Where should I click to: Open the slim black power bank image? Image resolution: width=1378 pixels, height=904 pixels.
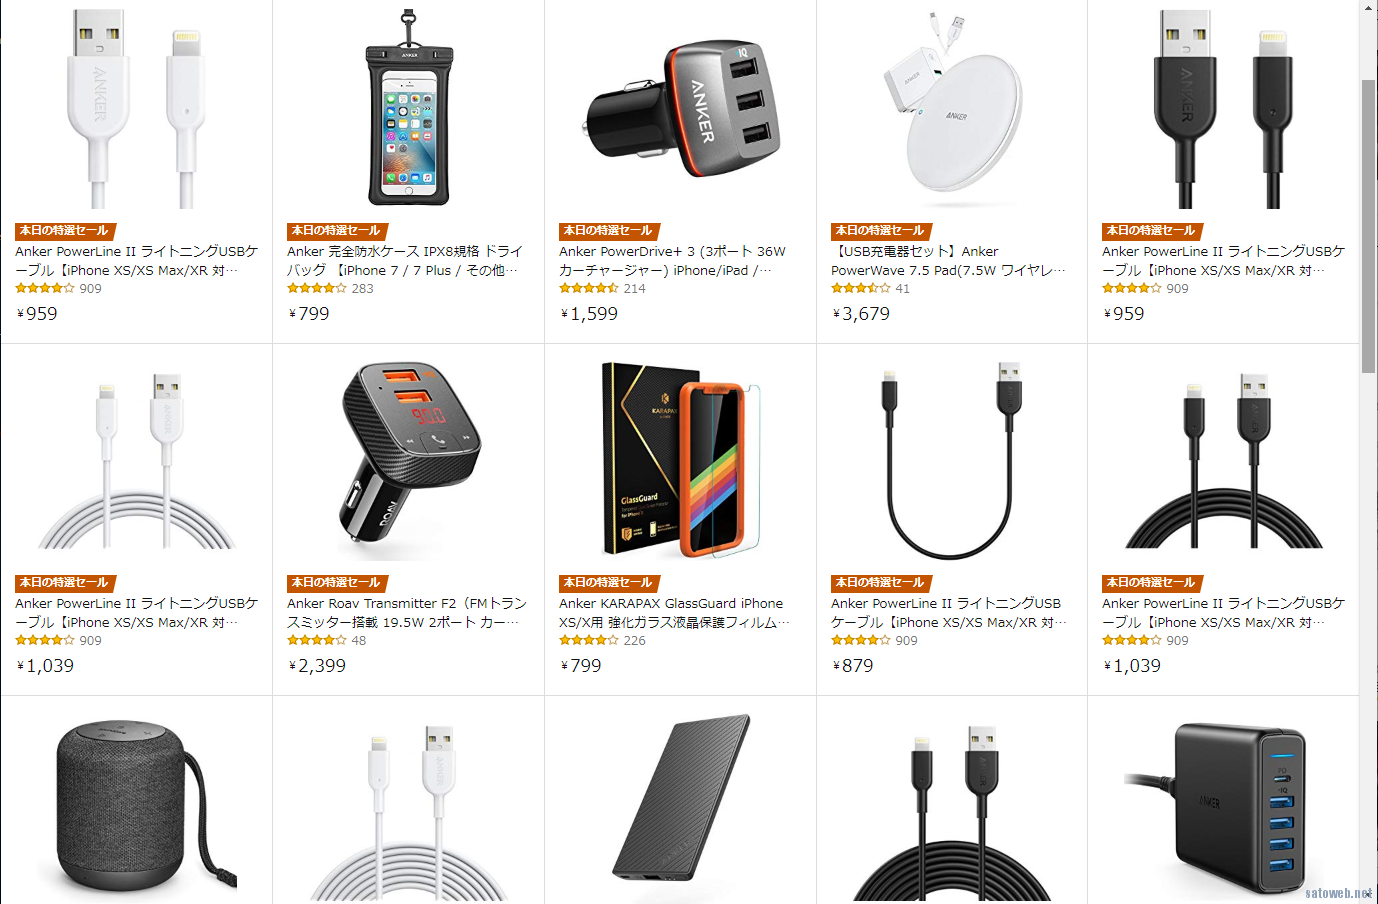pyautogui.click(x=680, y=808)
